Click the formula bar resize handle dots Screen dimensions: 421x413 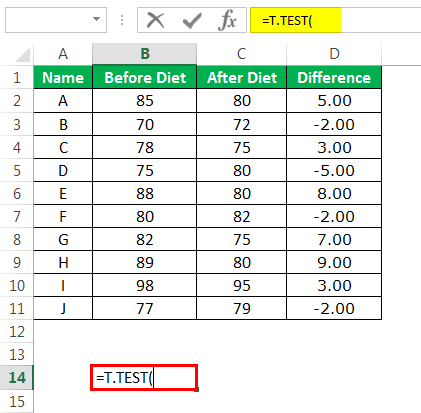[x=122, y=20]
